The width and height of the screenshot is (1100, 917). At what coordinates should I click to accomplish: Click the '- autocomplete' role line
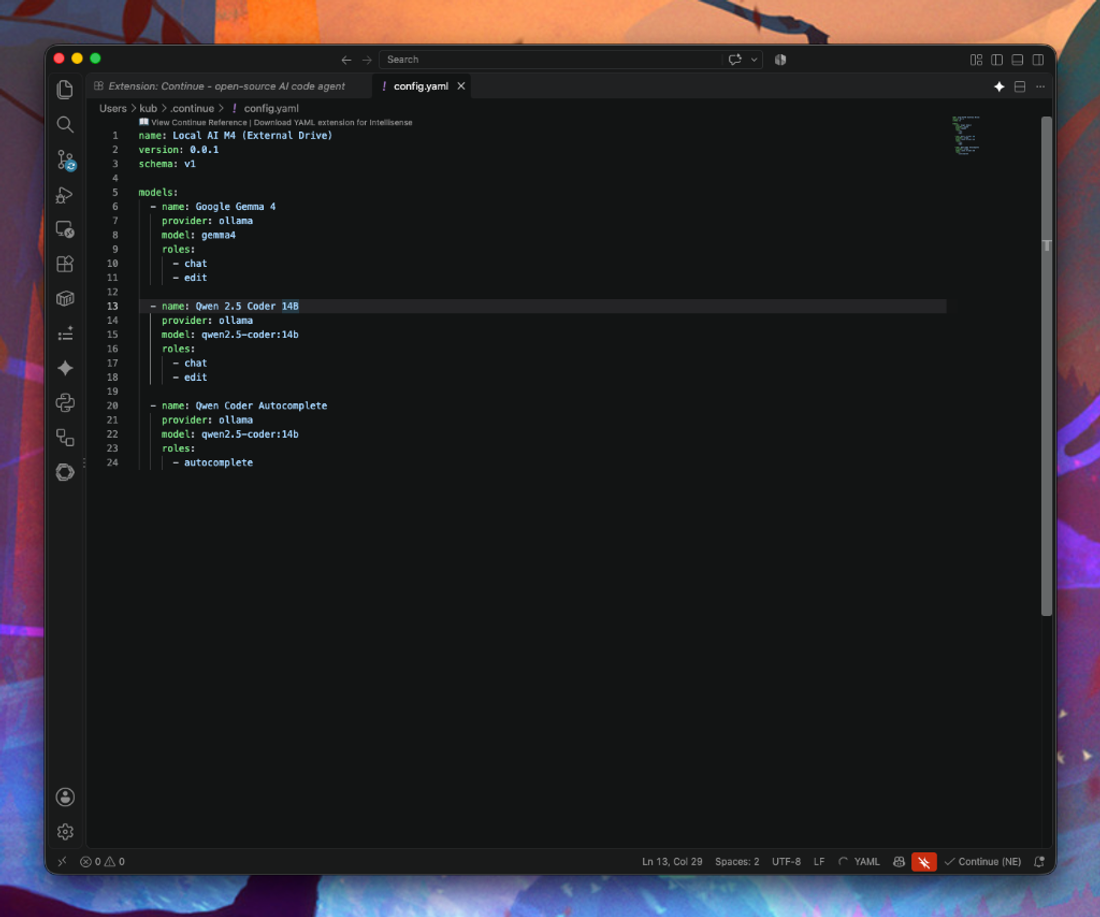(213, 462)
